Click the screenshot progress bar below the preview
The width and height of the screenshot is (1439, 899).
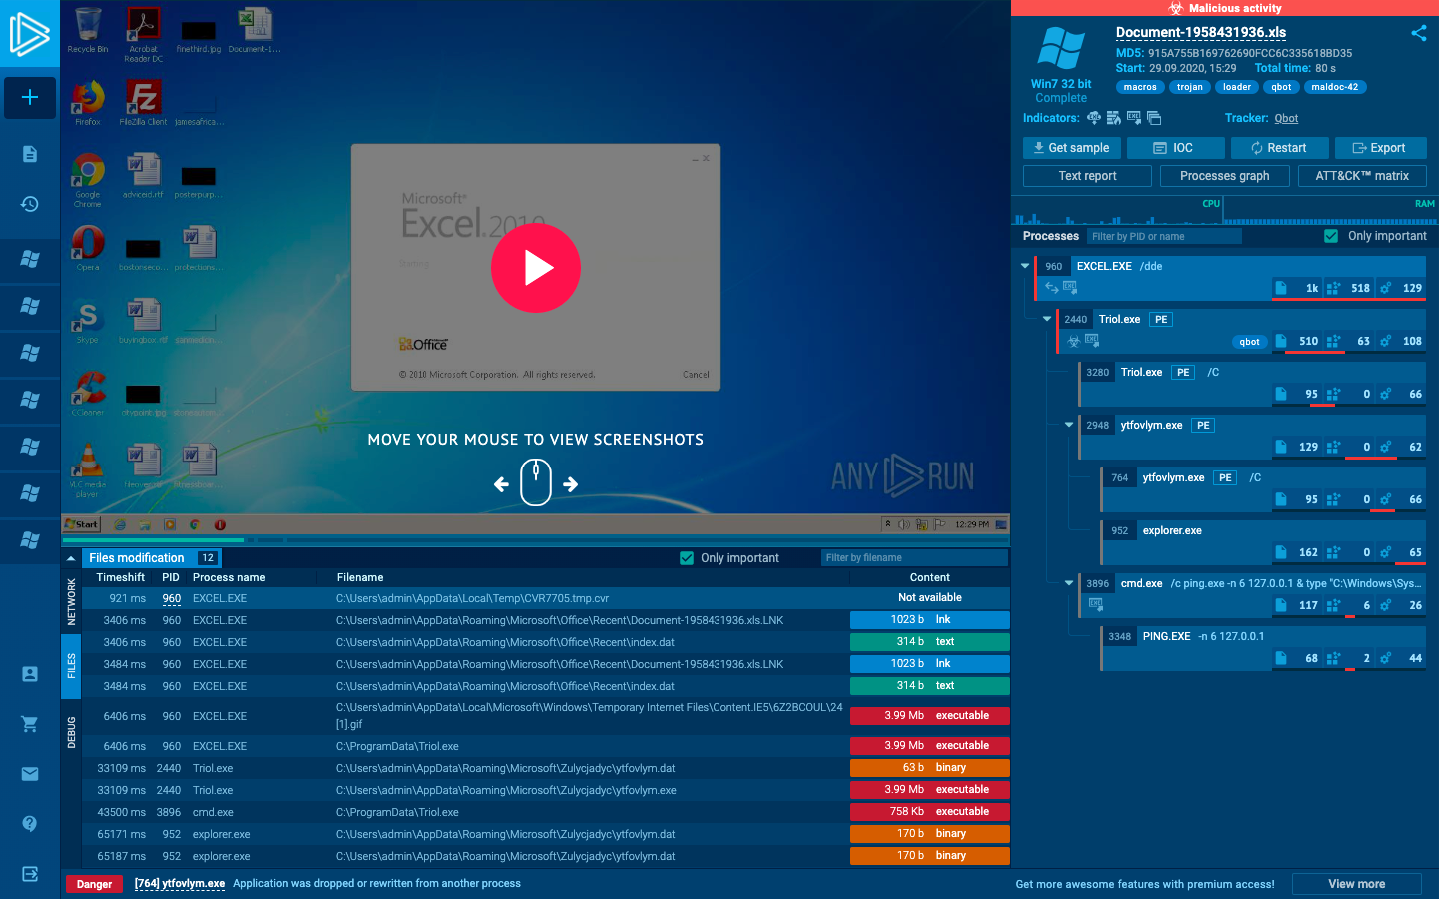(x=535, y=540)
